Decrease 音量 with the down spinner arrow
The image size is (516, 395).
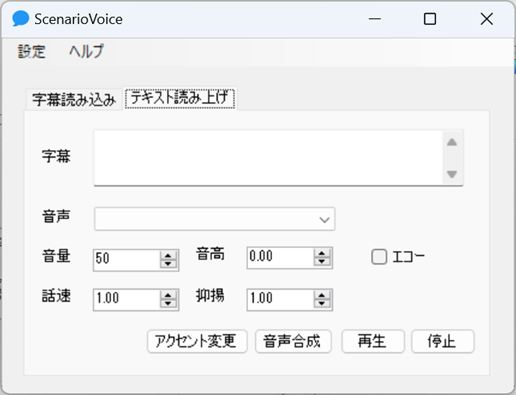click(x=168, y=264)
